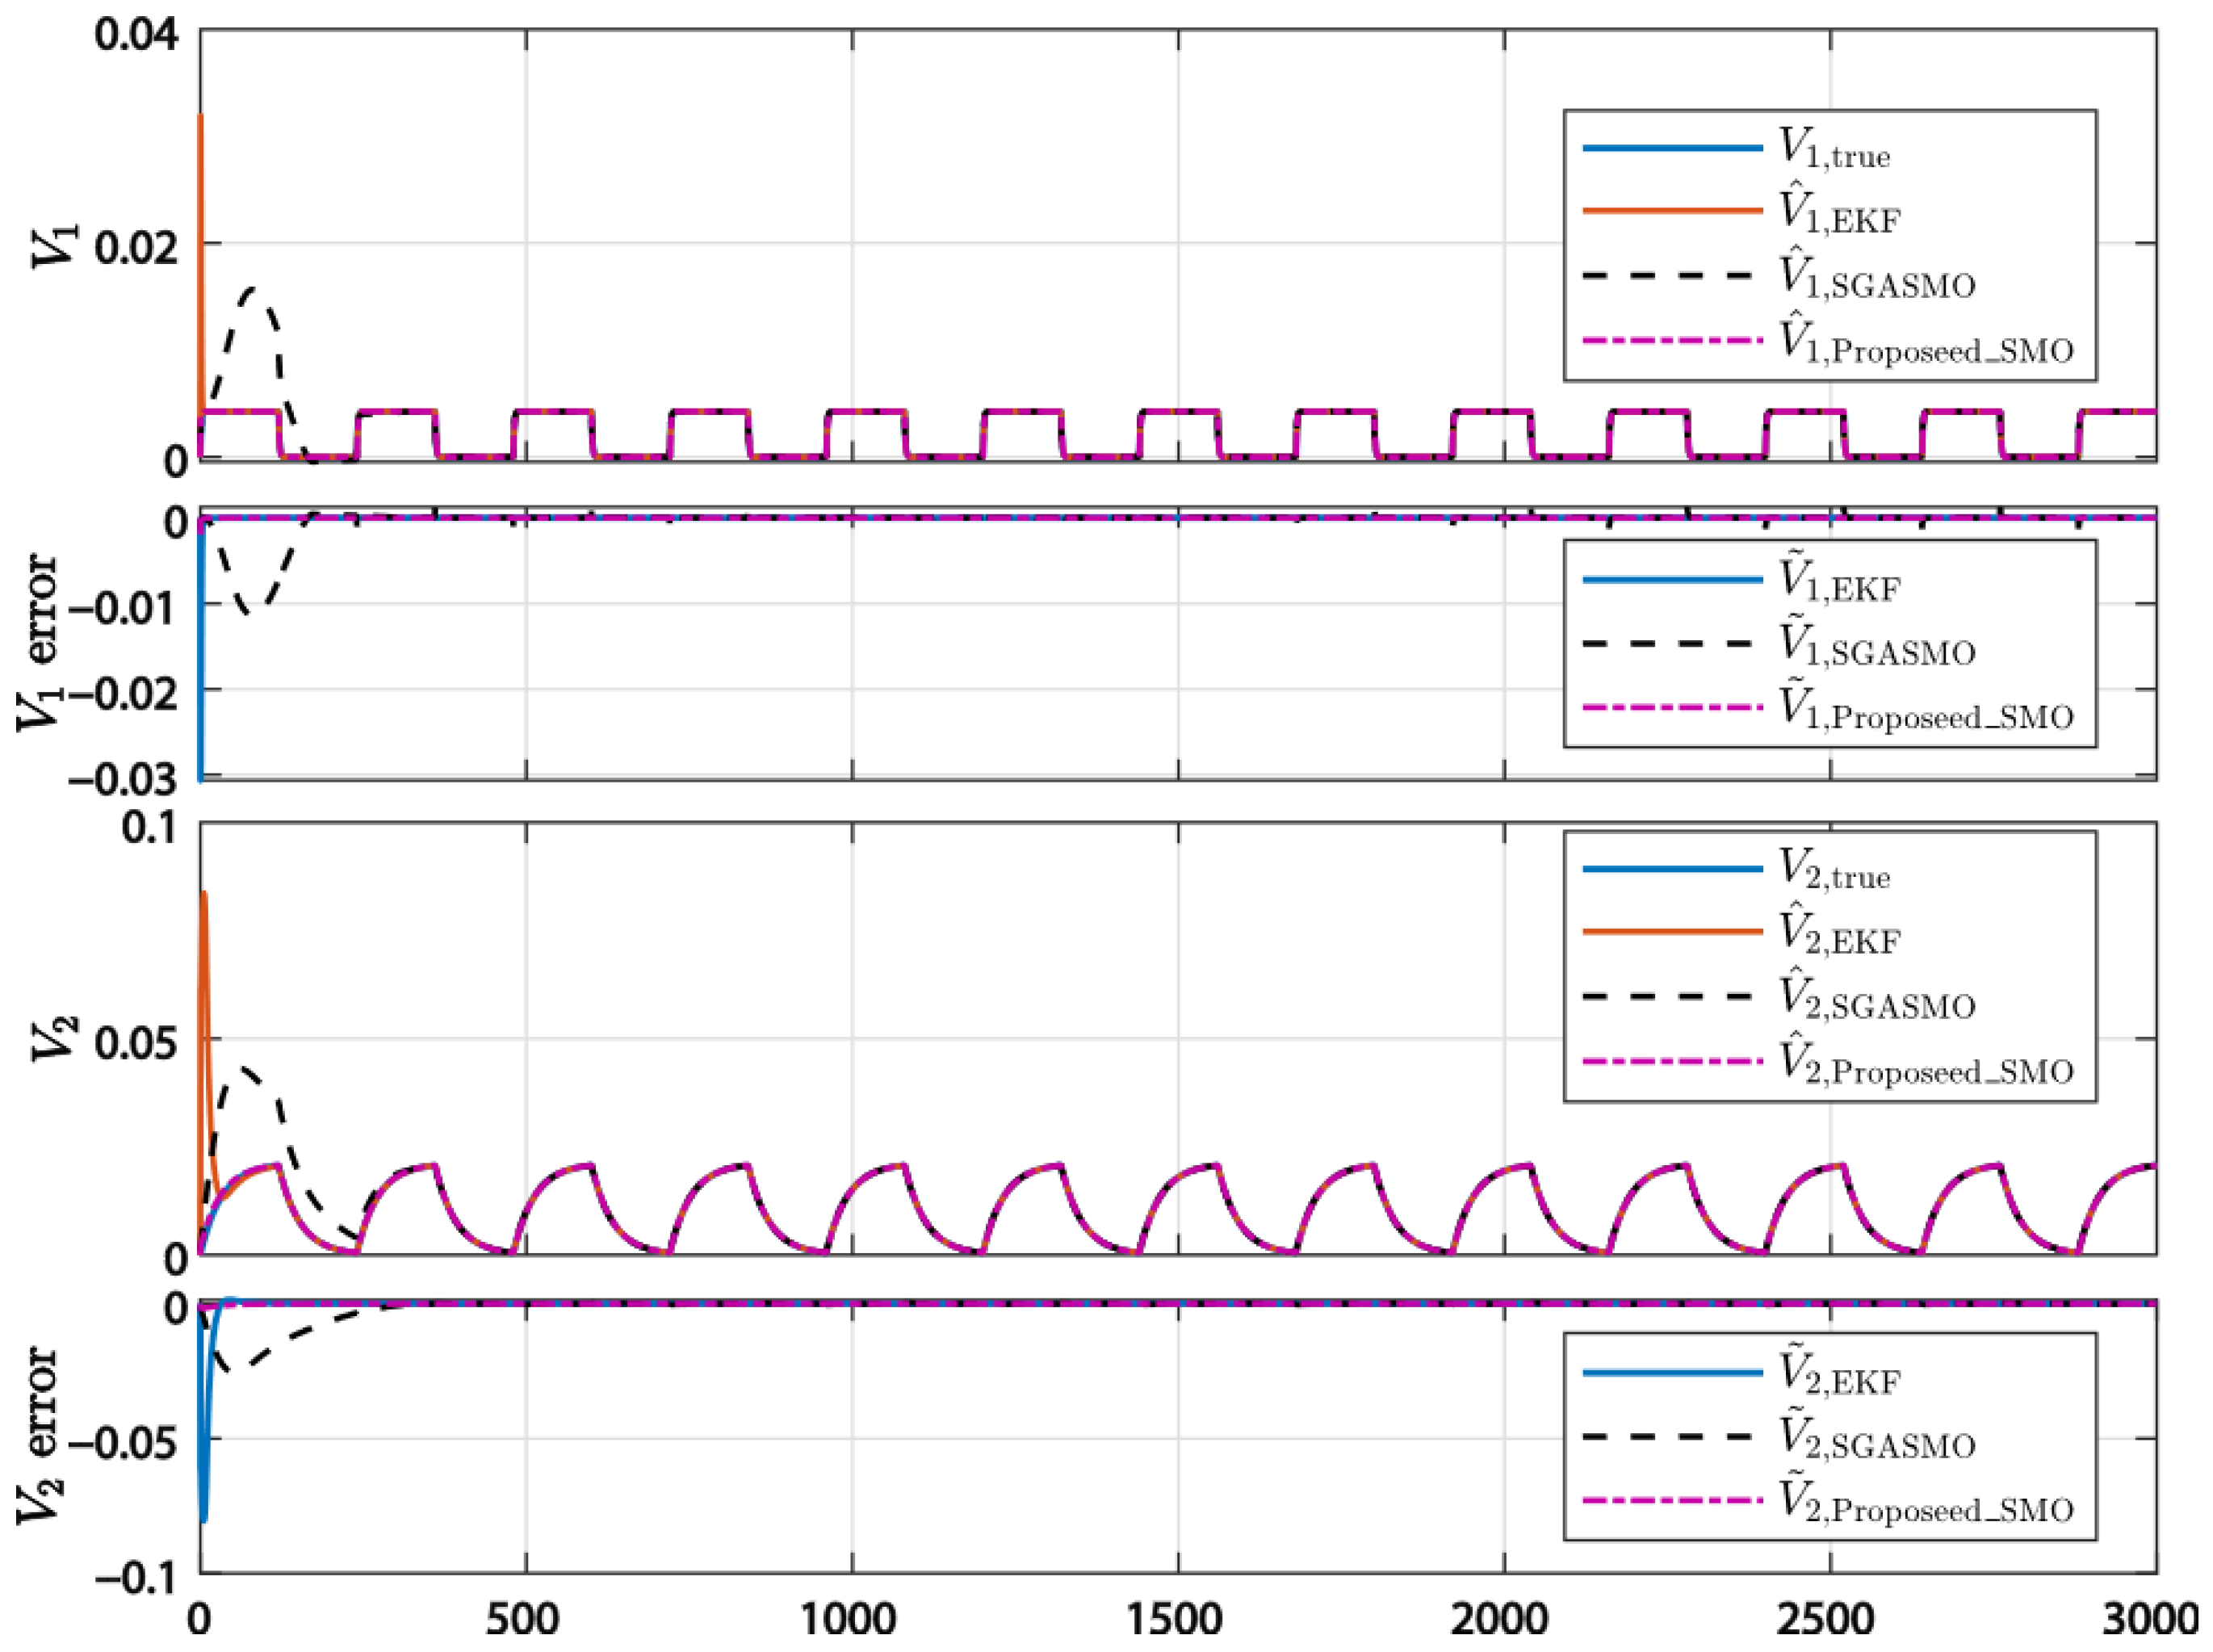The image size is (2213, 1652).
Task: Click the orange EKF spike peak in V2 plot
Action: point(204,893)
